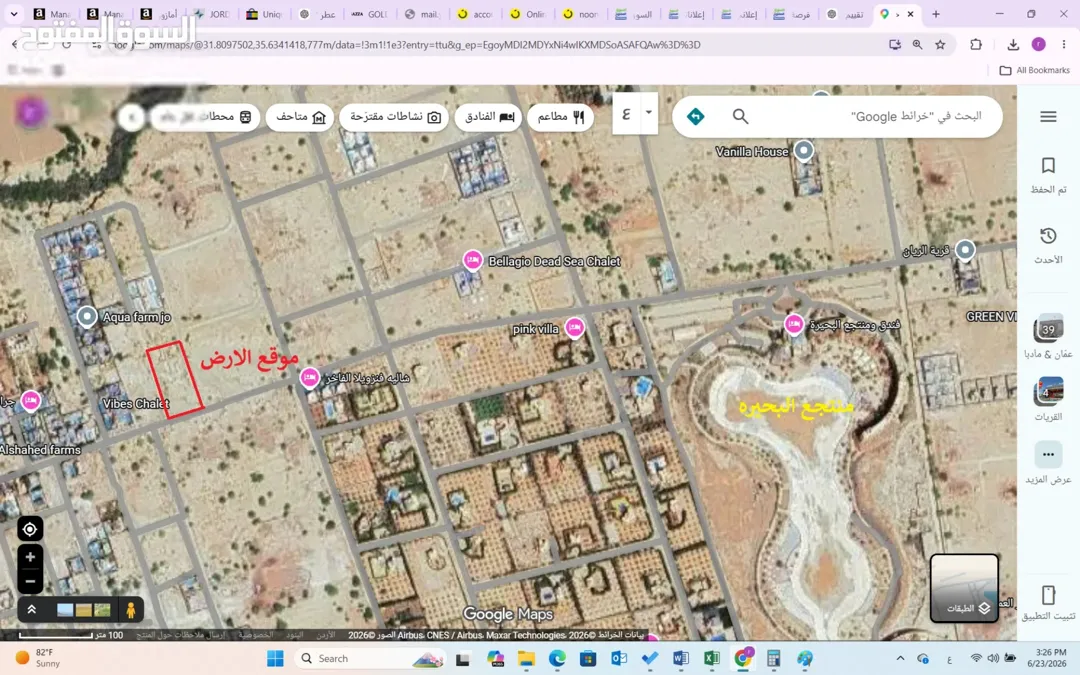Zoom out with the minus button

30,581
